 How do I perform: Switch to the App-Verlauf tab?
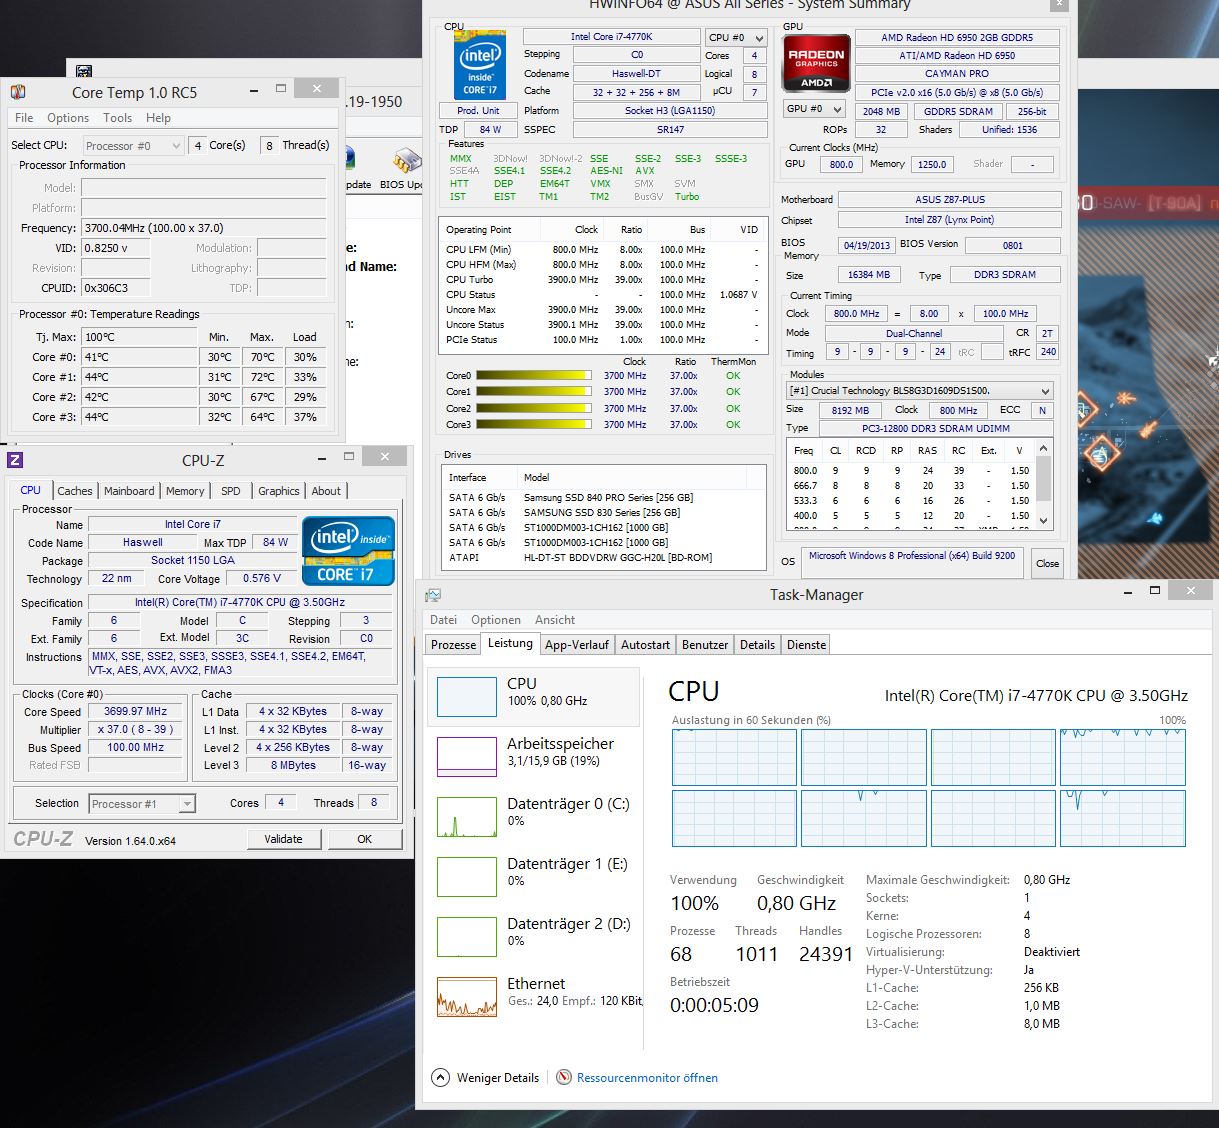(577, 645)
